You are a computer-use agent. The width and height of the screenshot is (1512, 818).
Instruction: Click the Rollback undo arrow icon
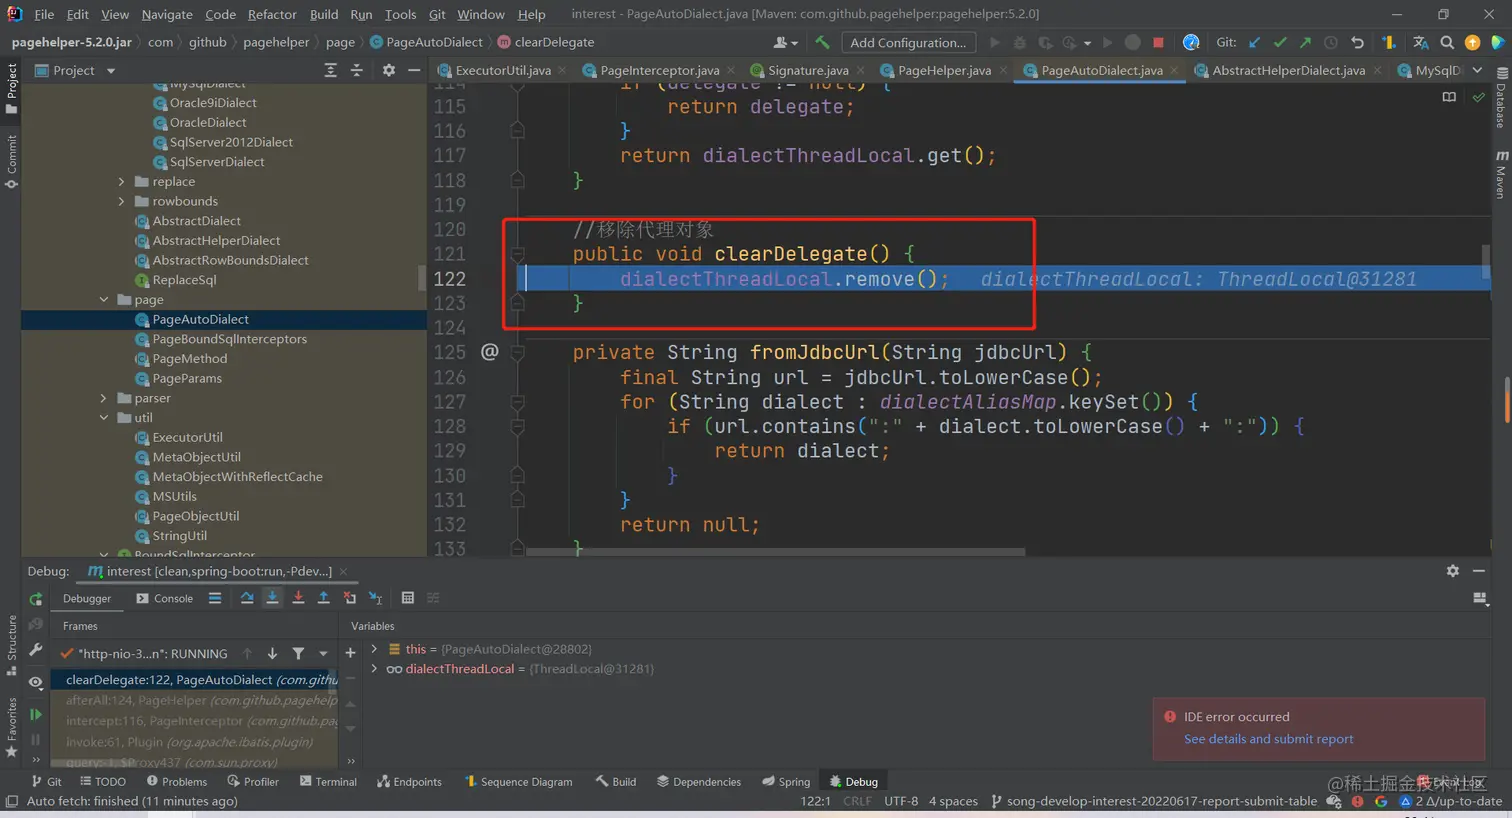(1357, 42)
